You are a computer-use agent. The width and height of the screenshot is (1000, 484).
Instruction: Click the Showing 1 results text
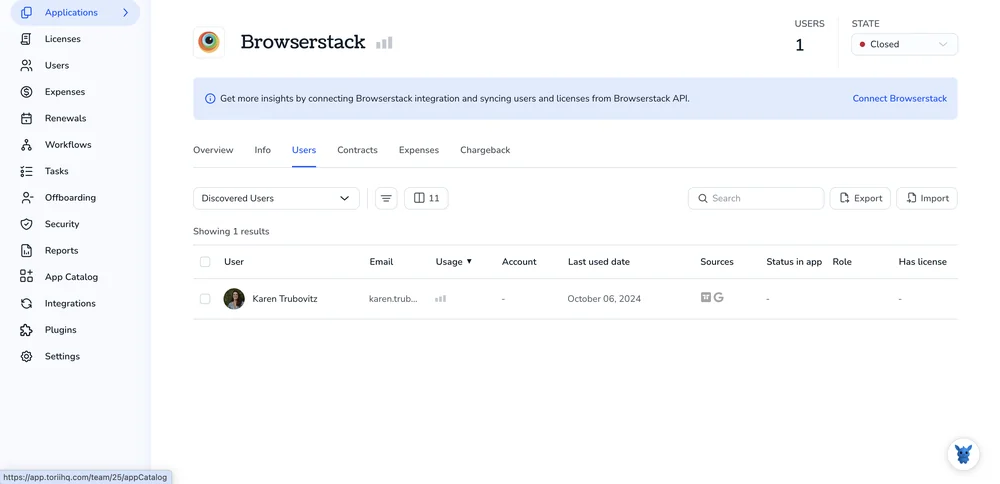pos(232,231)
